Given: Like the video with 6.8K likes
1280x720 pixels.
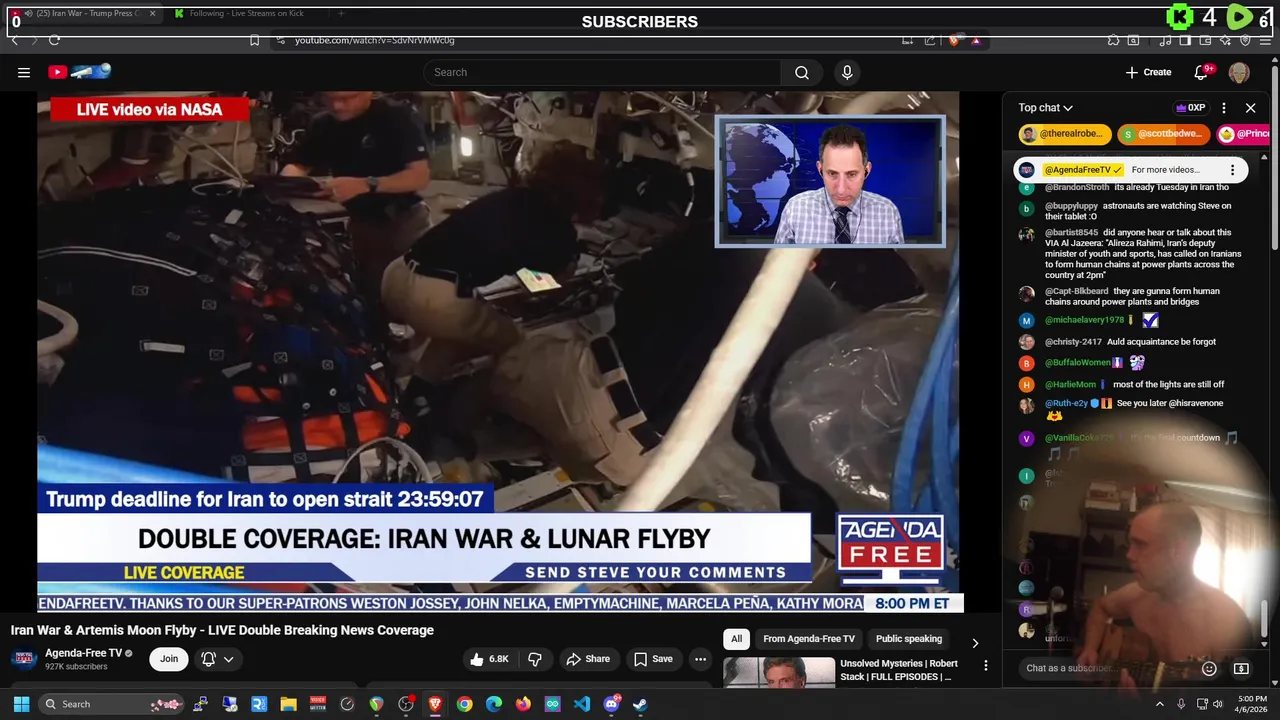Looking at the screenshot, I should 490,659.
